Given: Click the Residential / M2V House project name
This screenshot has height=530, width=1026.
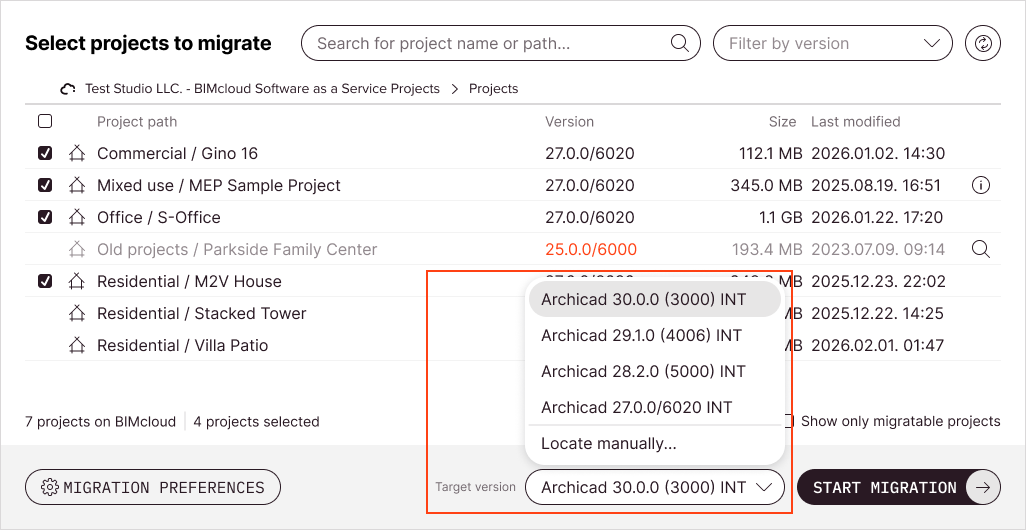Looking at the screenshot, I should coord(189,281).
